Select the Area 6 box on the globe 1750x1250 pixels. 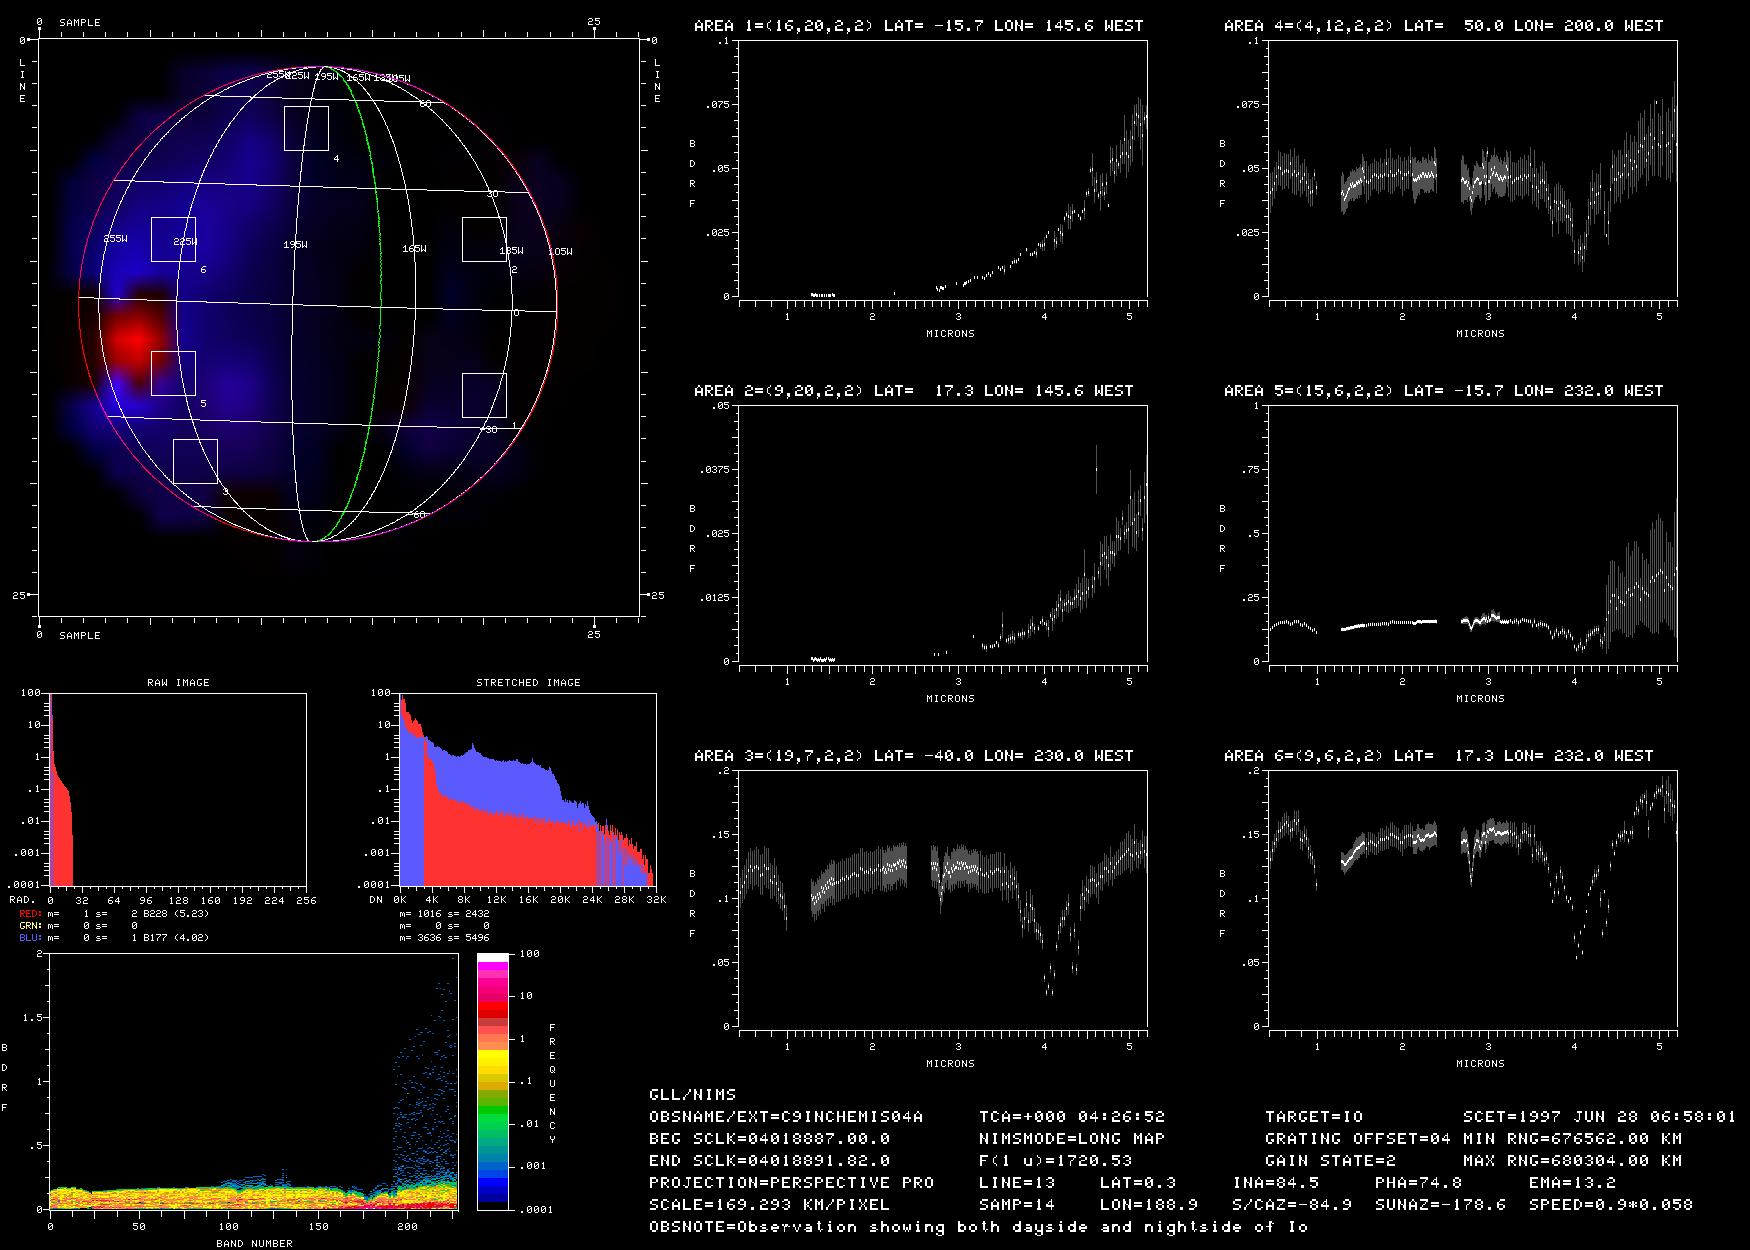pyautogui.click(x=173, y=239)
